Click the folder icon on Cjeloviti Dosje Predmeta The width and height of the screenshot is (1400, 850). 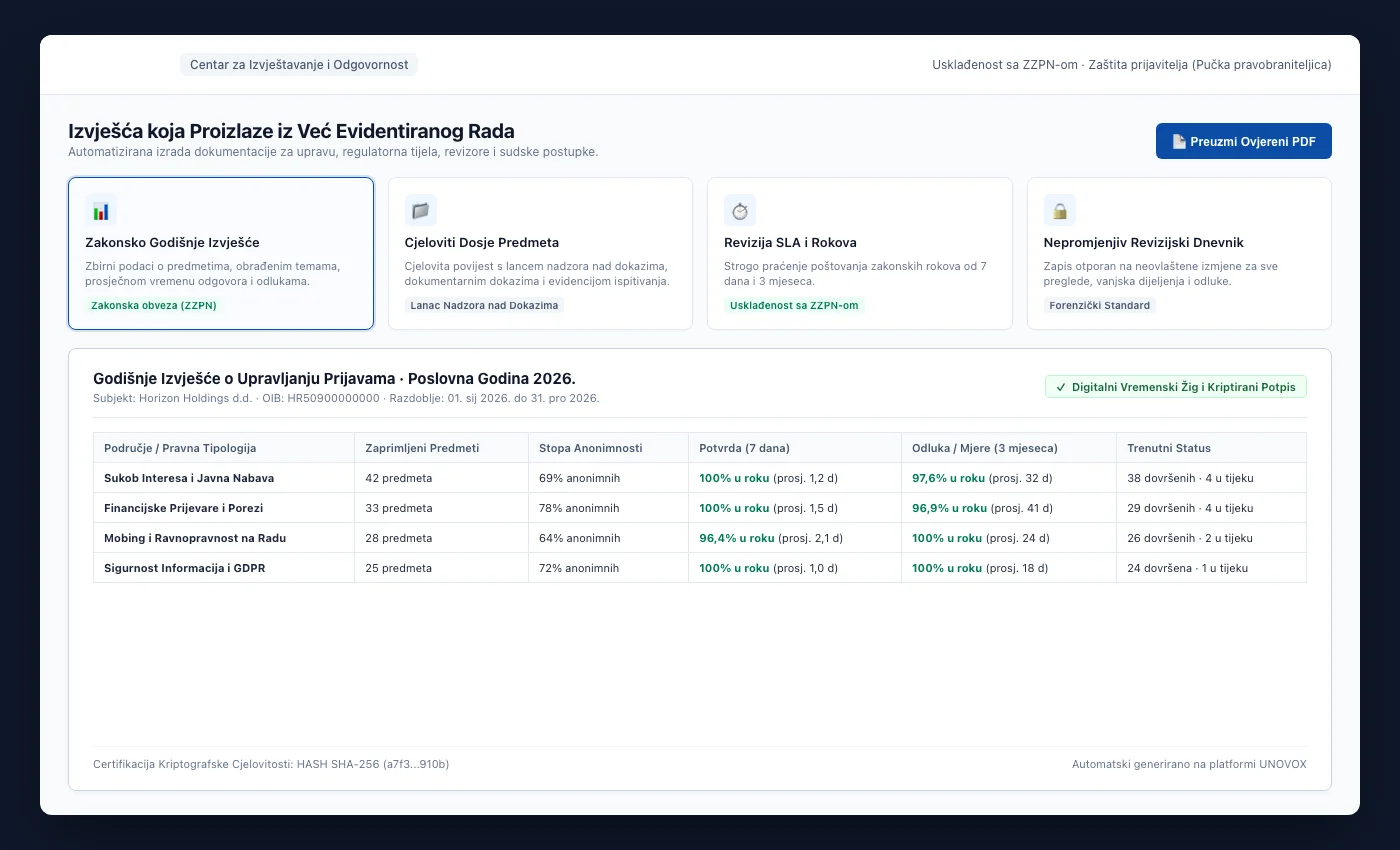click(x=420, y=210)
